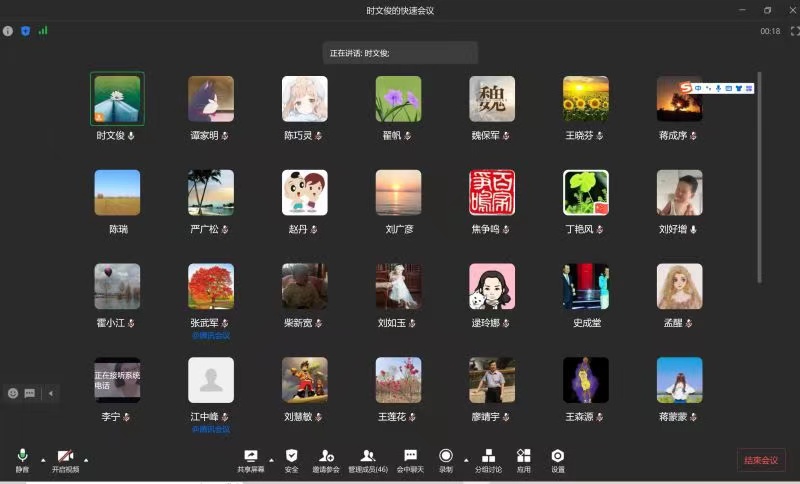Viewport: 800px width, 484px height.
Task: Open the 共享屏幕 (share screen) tool
Action: click(251, 460)
